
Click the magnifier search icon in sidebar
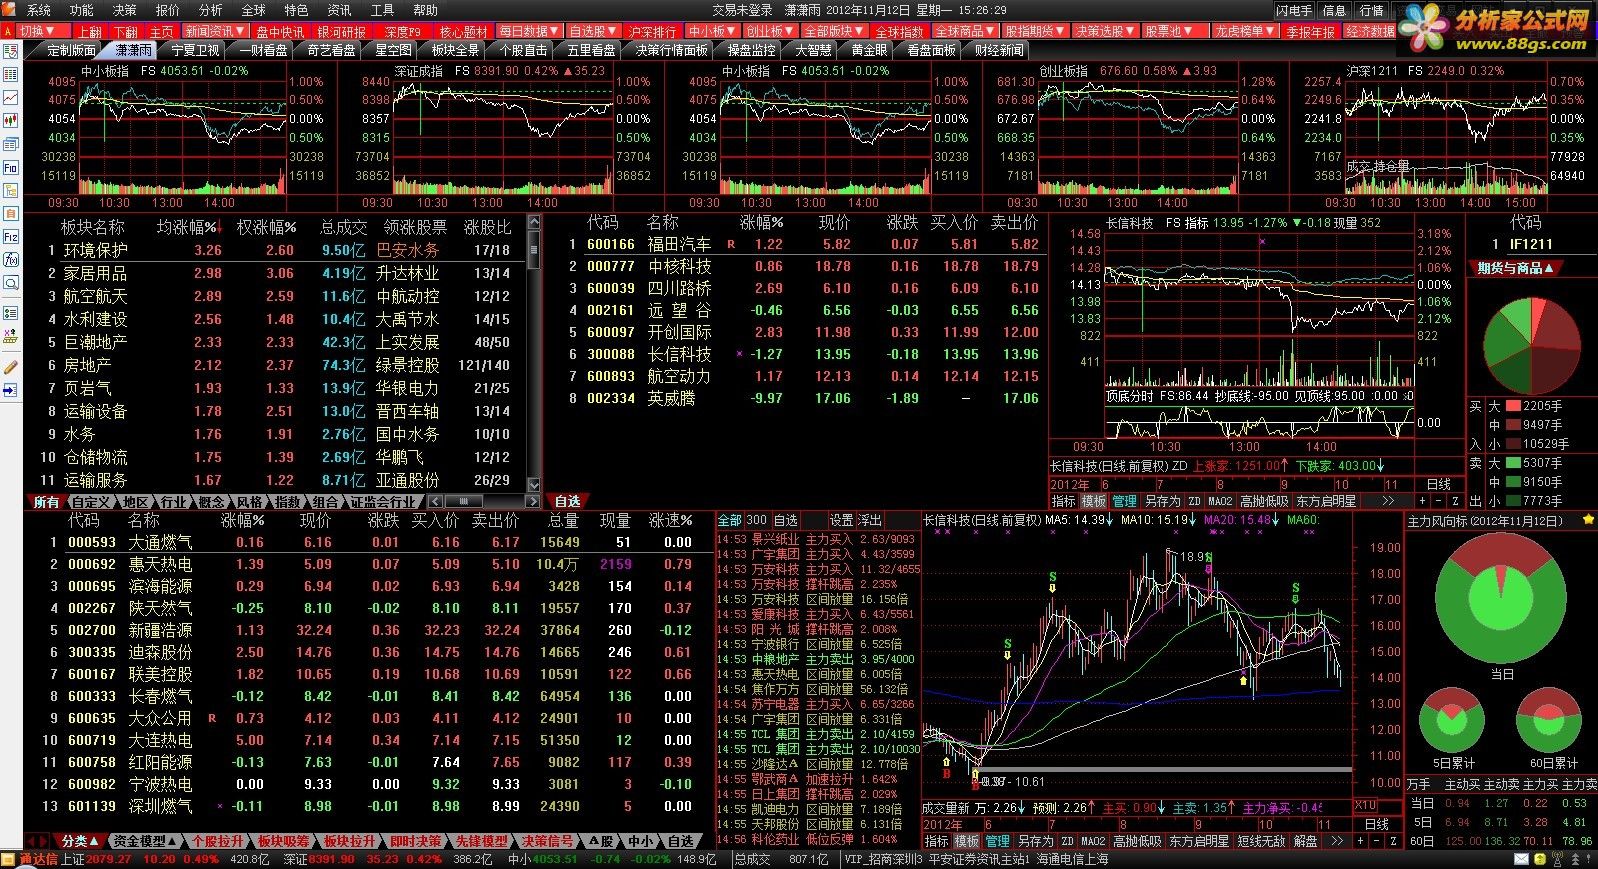tap(11, 284)
